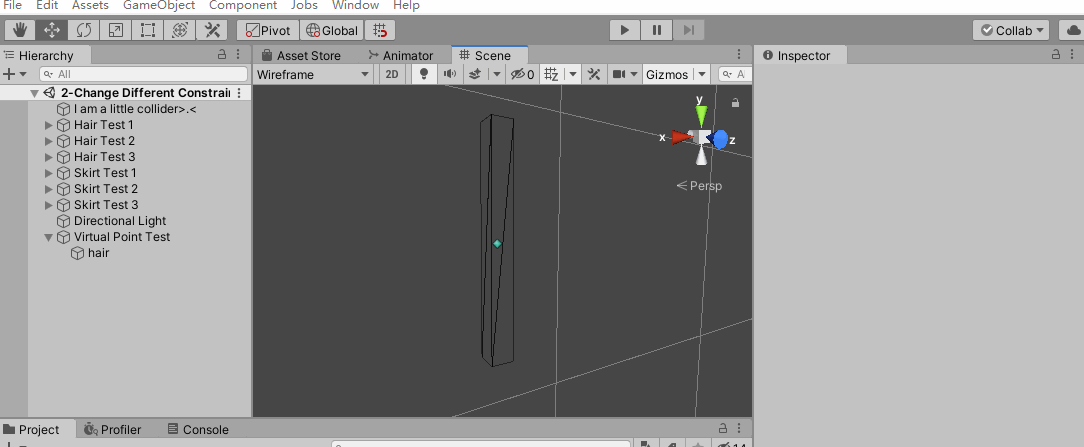Click the Hierarchy search field
Viewport: 1084px width, 447px height.
click(x=143, y=74)
